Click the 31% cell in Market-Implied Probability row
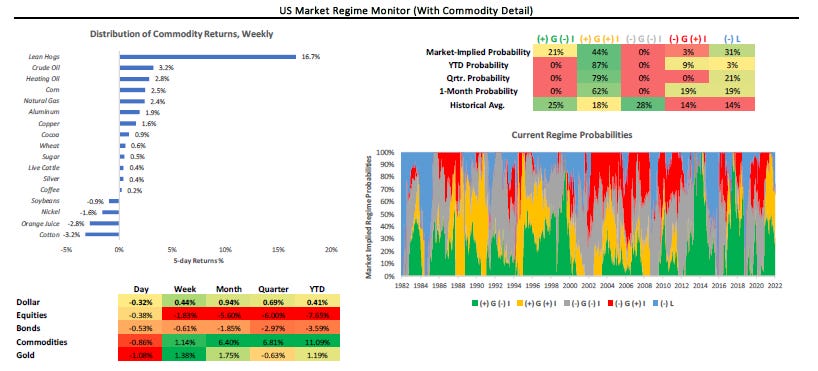The height and width of the screenshot is (371, 818). (x=732, y=52)
